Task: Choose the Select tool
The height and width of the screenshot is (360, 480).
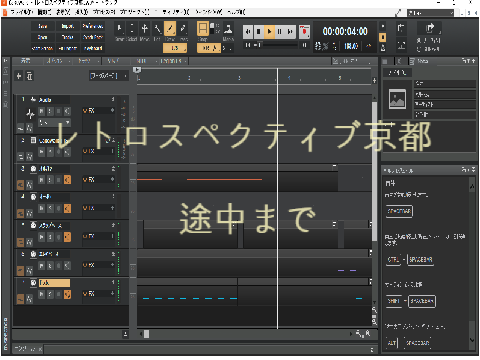Action: tap(132, 29)
